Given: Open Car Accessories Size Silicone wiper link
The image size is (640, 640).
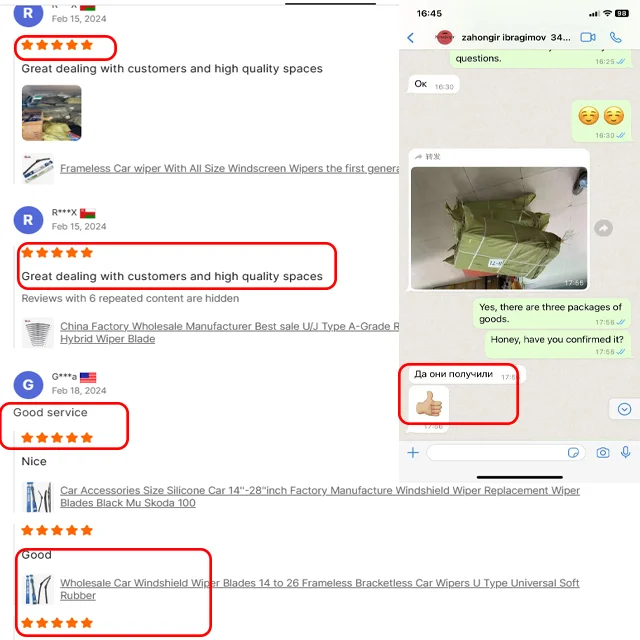Looking at the screenshot, I should point(320,496).
